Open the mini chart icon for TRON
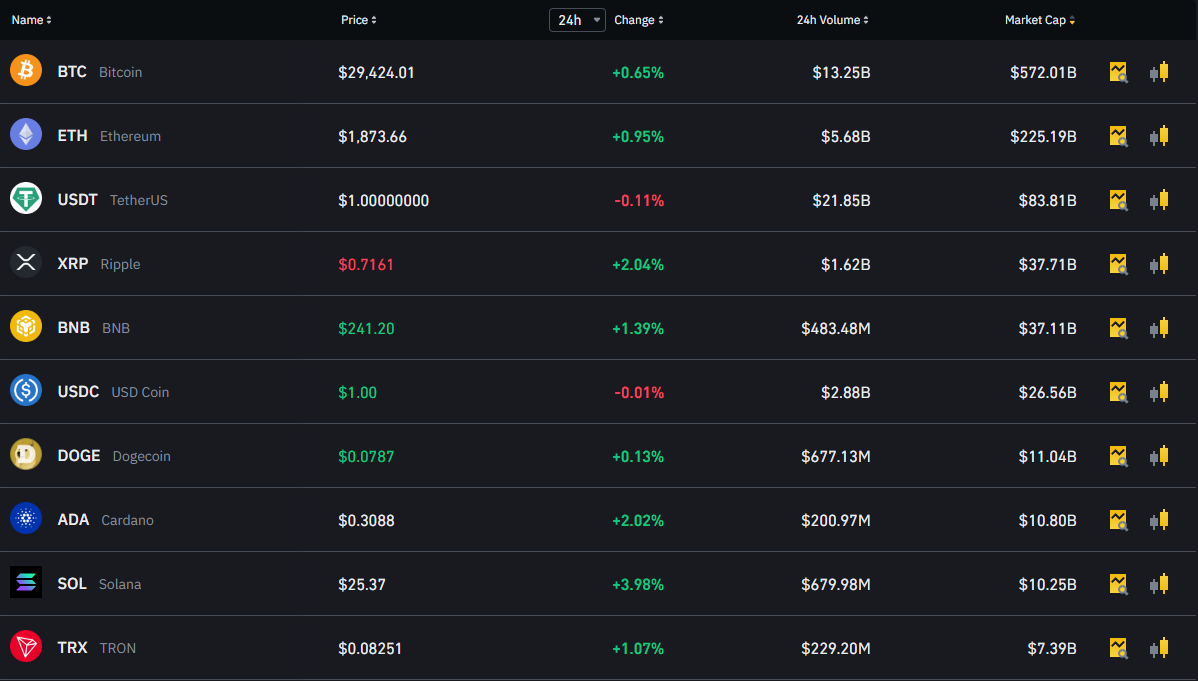The image size is (1198, 681). pos(1118,647)
